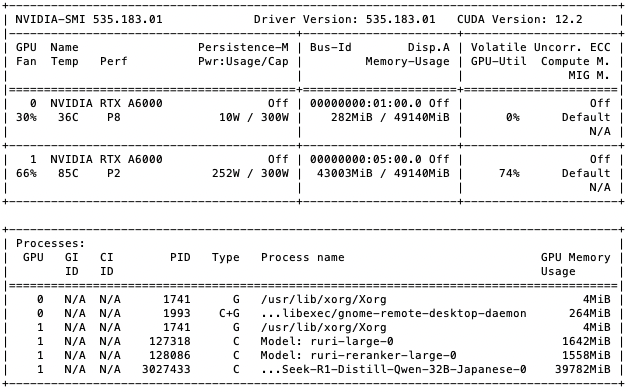Click the PID 1993 cell
Image resolution: width=628 pixels, height=392 pixels.
(x=177, y=313)
